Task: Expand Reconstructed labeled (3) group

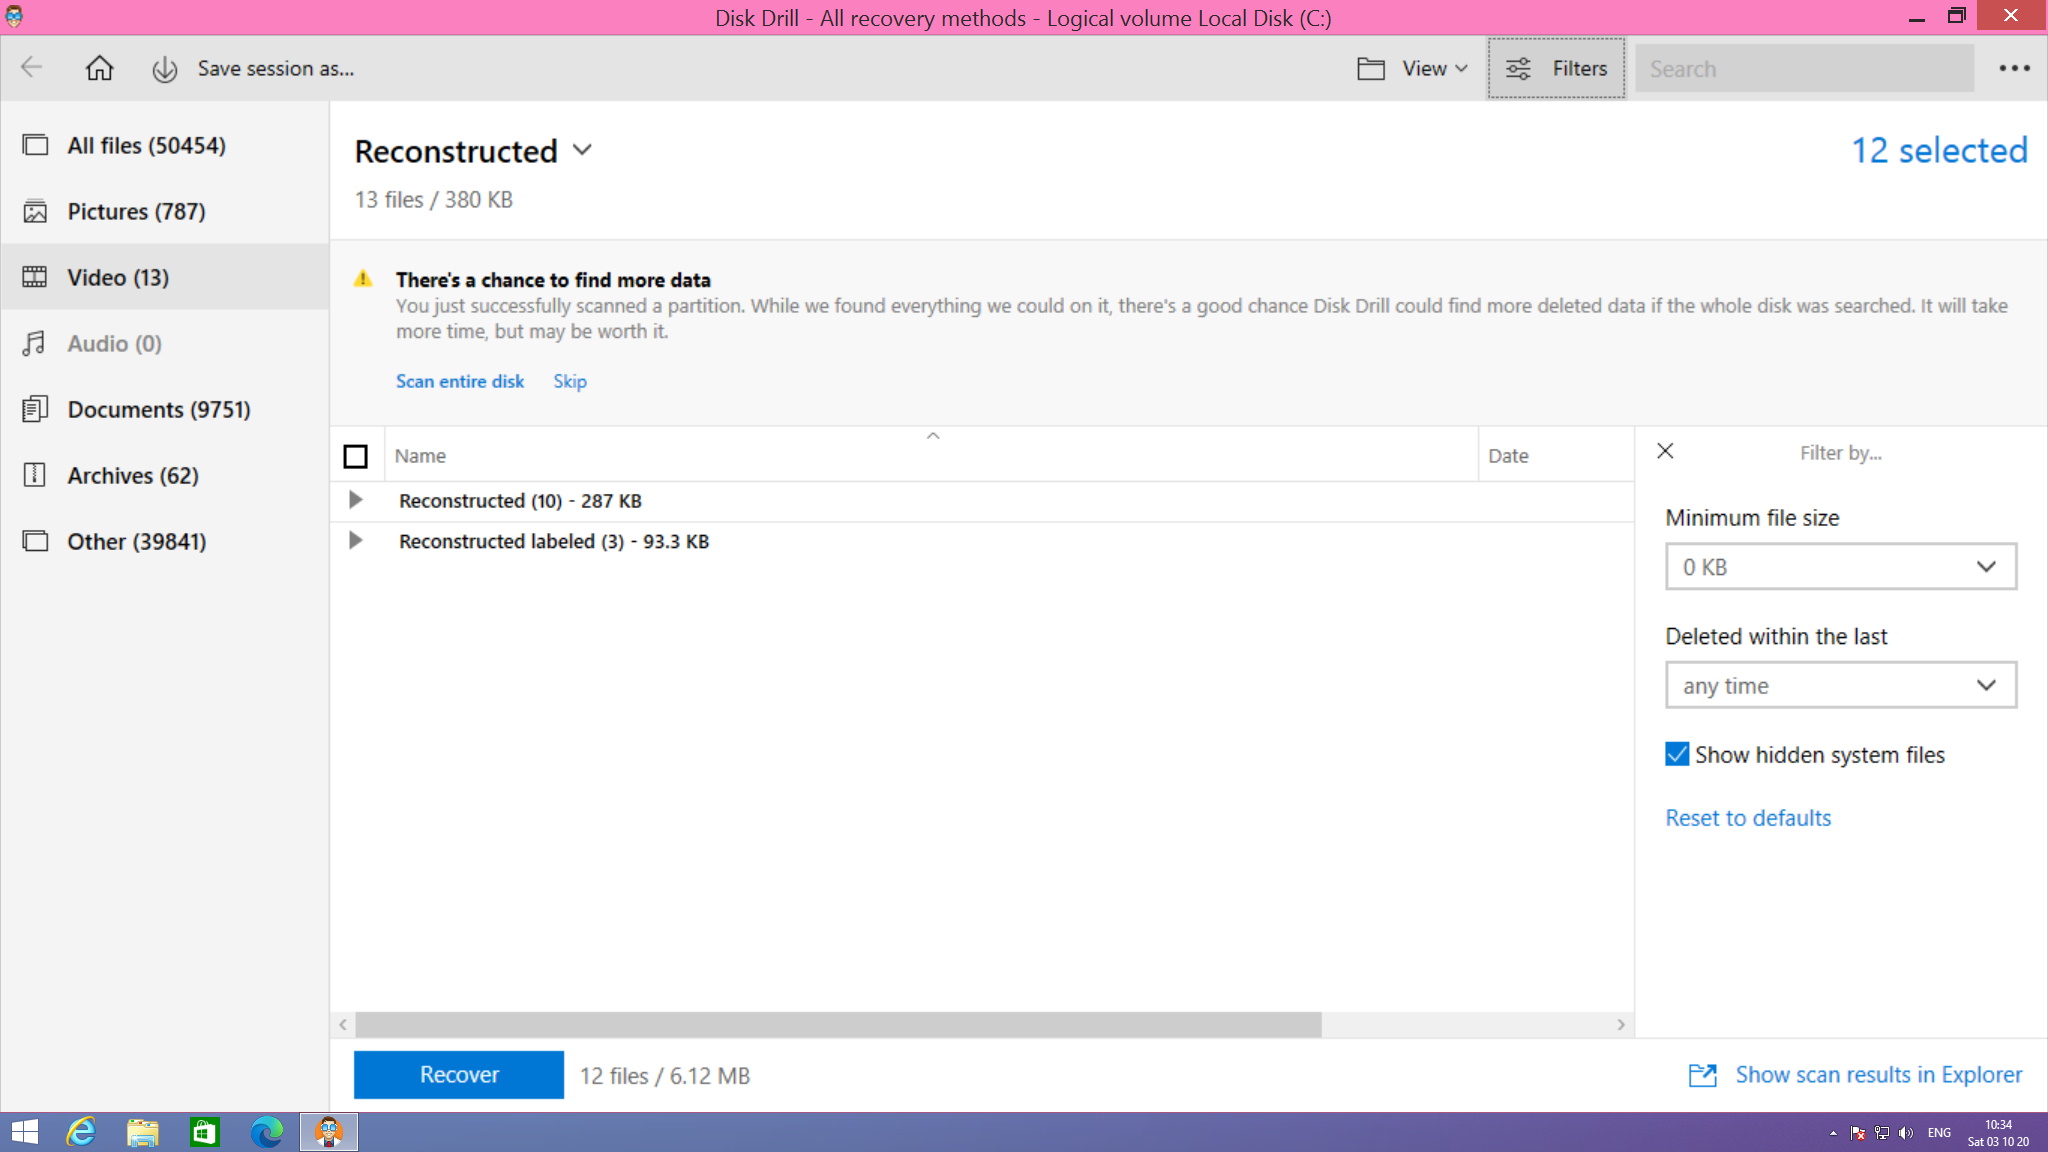Action: 355,541
